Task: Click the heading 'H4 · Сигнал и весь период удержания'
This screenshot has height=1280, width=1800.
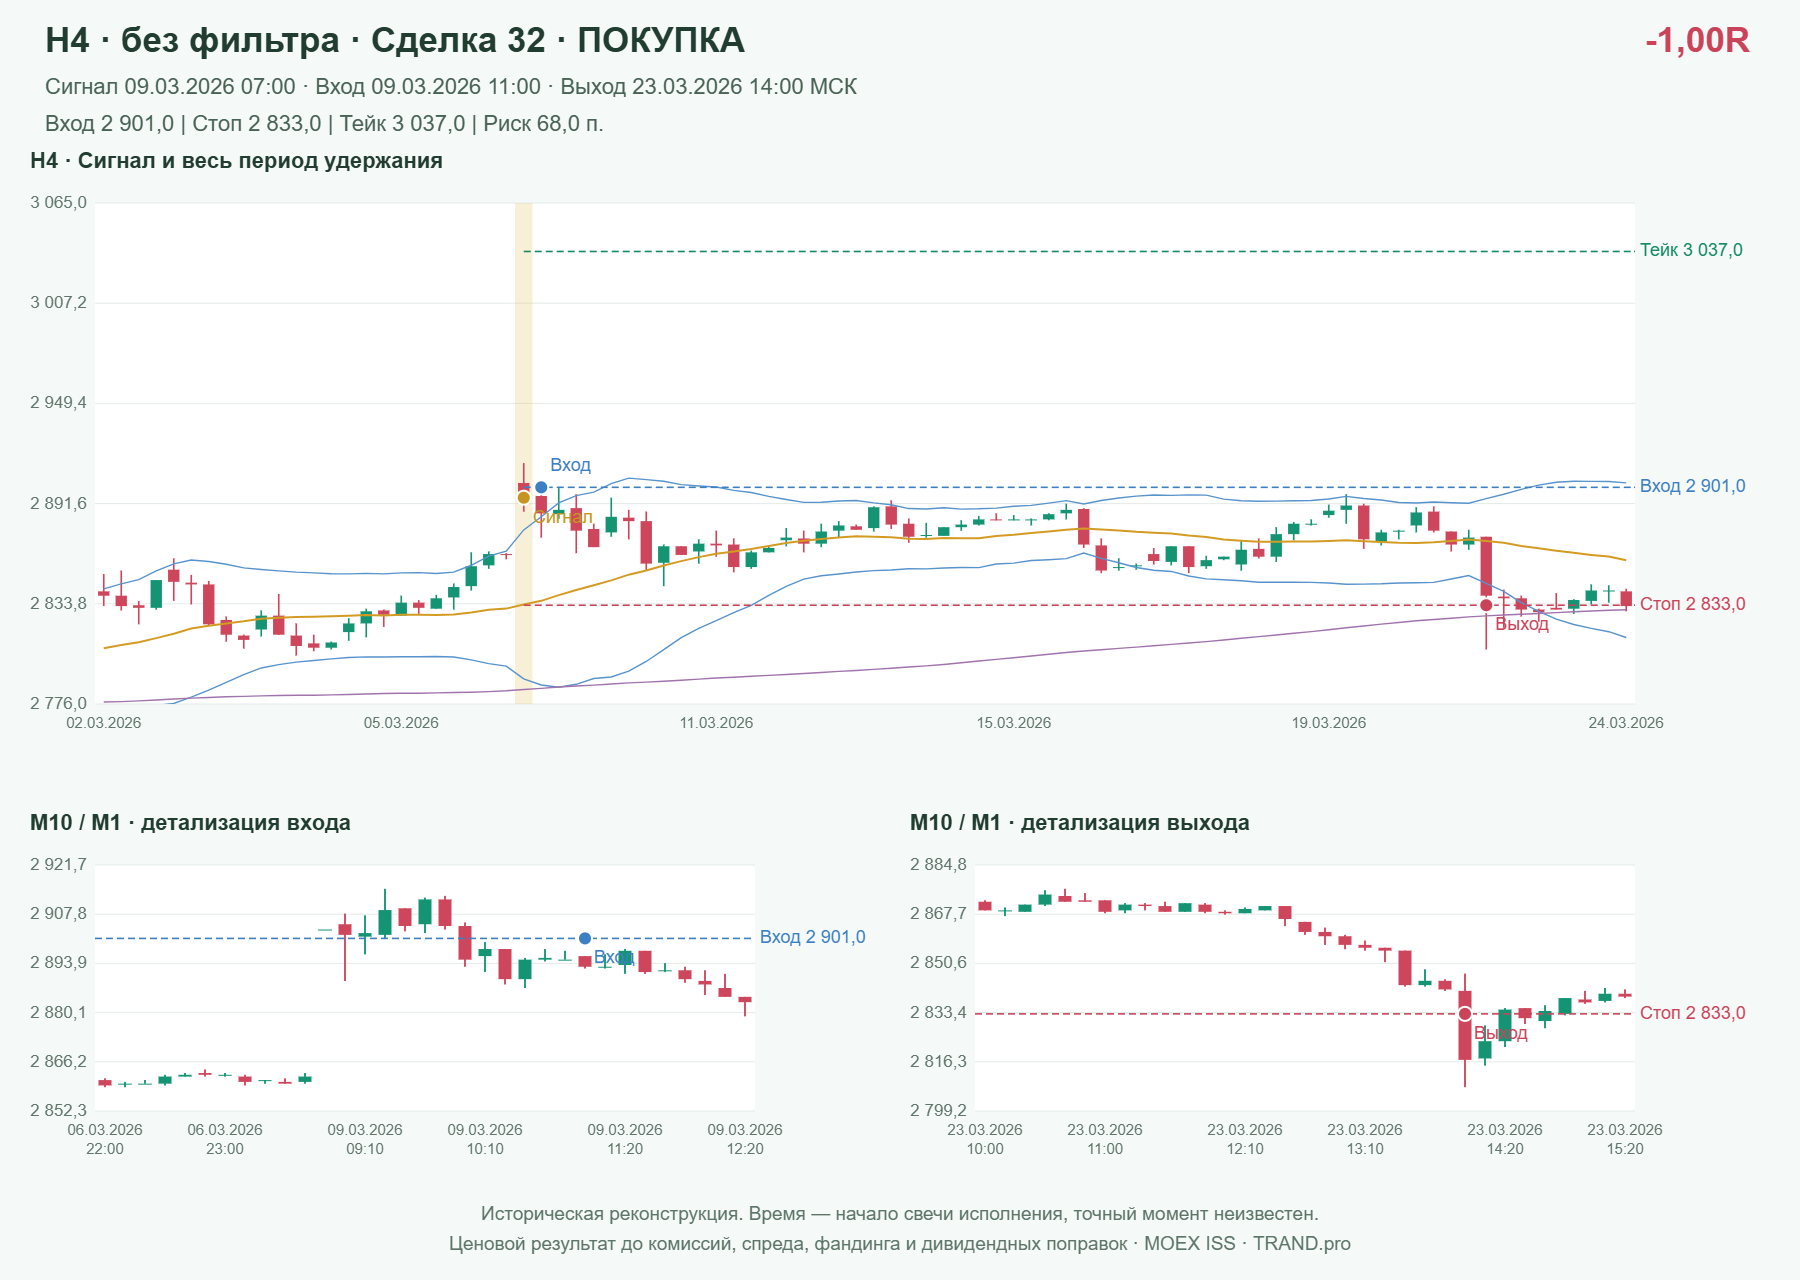Action: click(237, 161)
